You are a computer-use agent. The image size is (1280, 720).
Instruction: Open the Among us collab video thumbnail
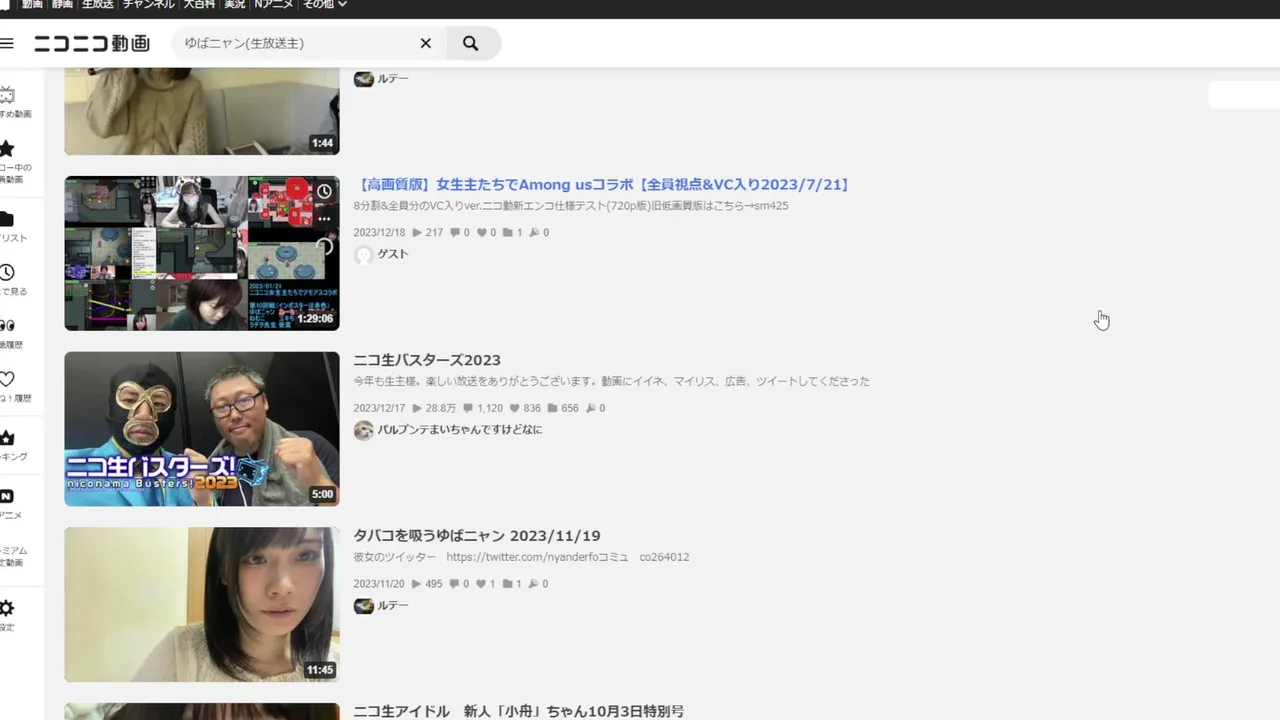pyautogui.click(x=202, y=253)
